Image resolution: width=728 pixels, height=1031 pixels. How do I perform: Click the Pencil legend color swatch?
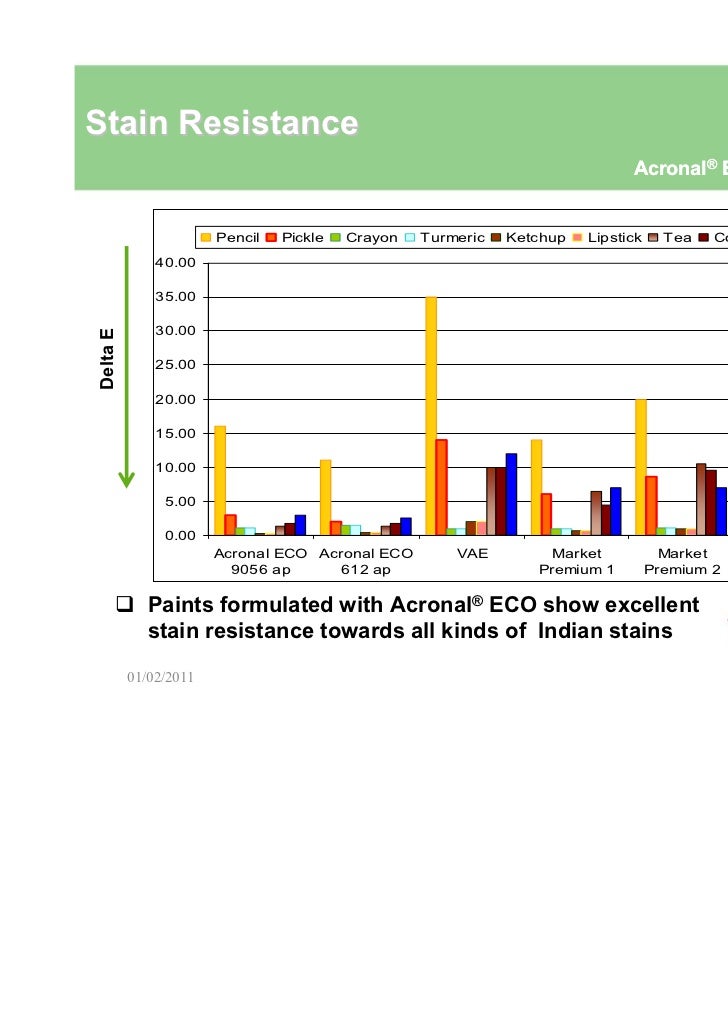coord(206,237)
